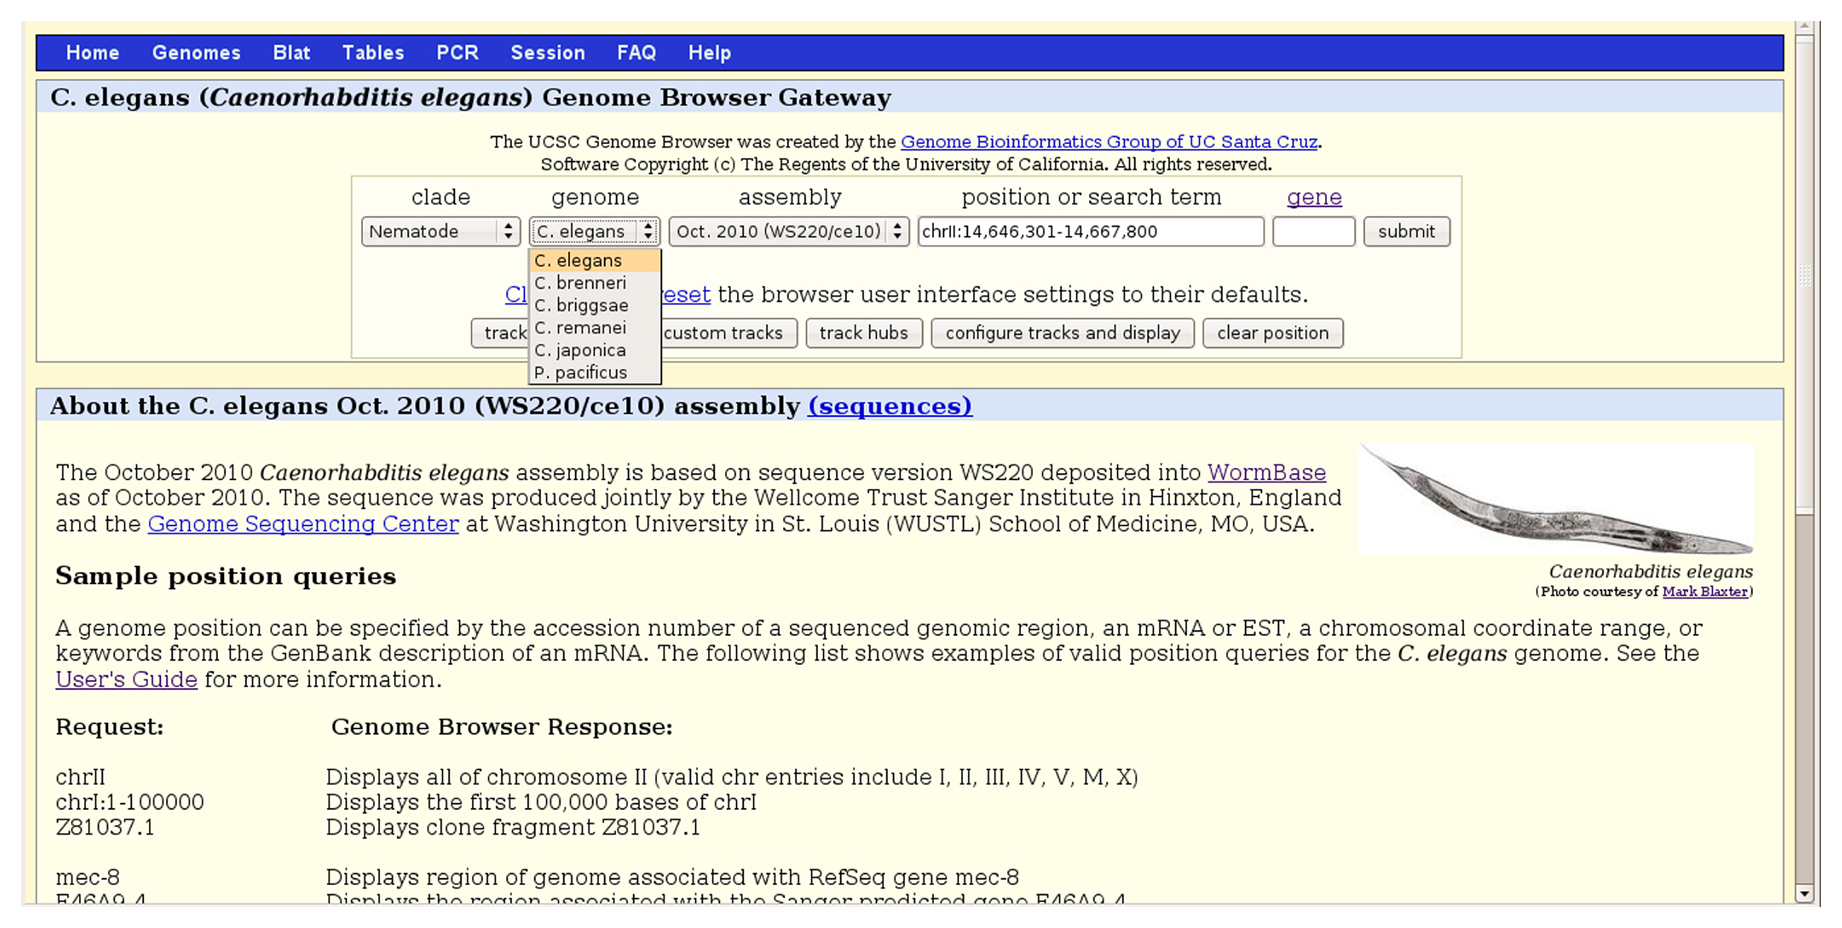Select C. briggsae in the genome list

click(595, 305)
